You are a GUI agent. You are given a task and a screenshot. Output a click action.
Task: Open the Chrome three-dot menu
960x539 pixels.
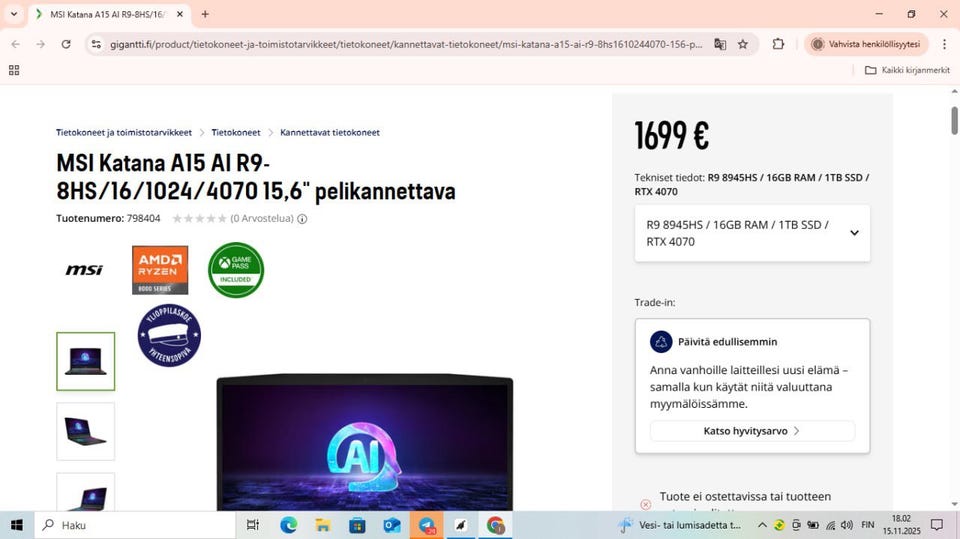point(944,44)
